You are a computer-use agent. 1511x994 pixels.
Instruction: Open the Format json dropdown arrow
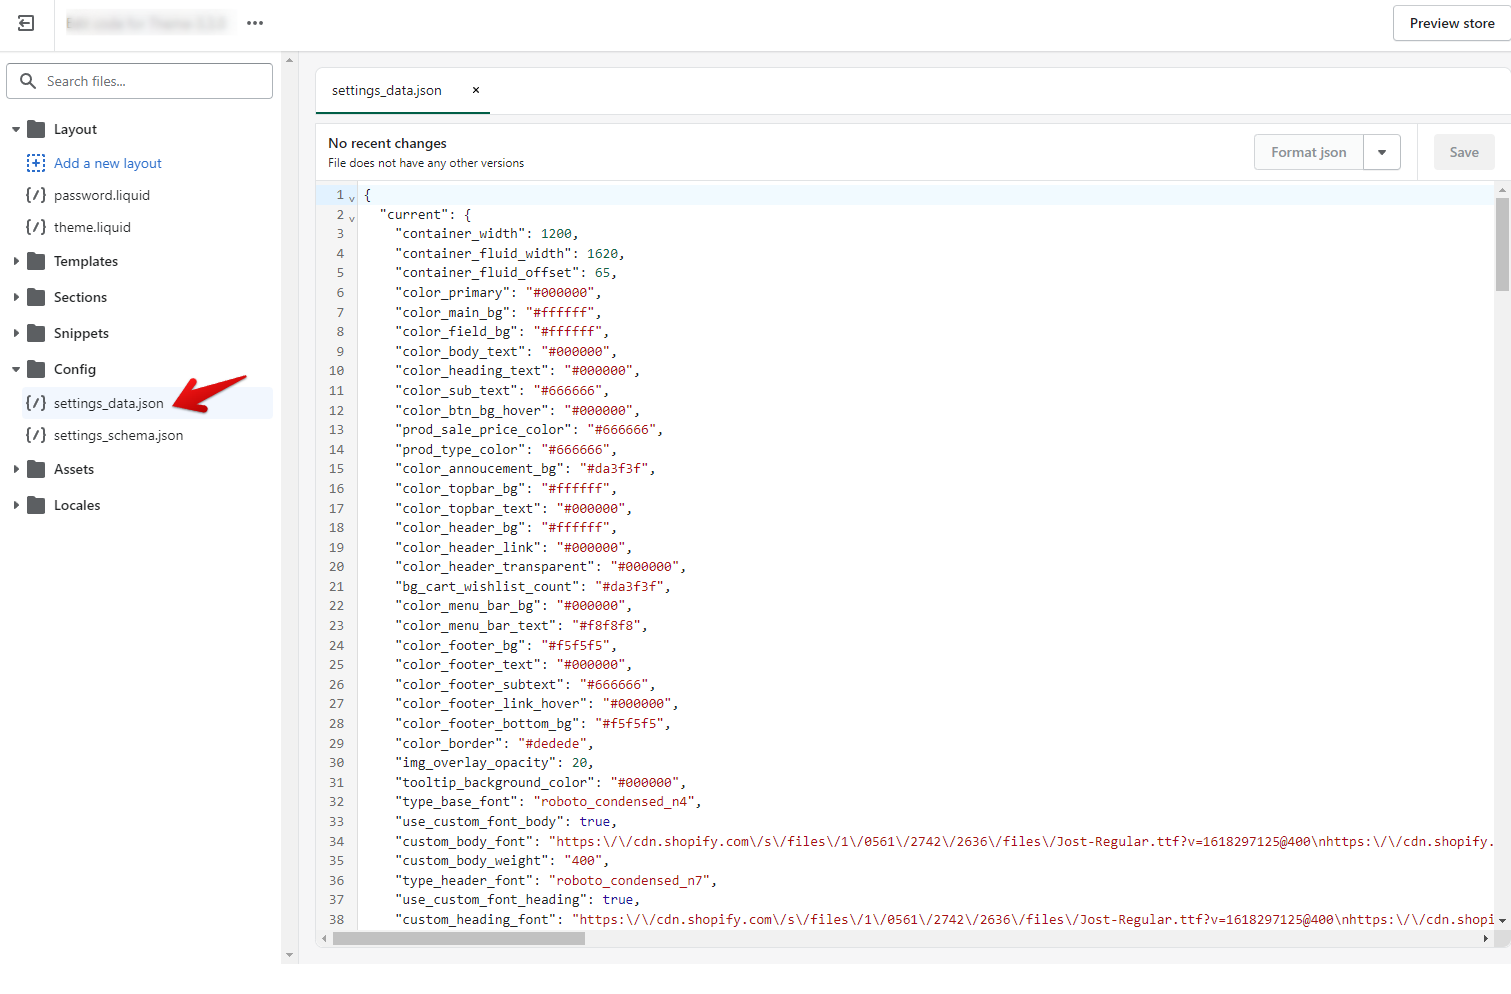(1382, 152)
